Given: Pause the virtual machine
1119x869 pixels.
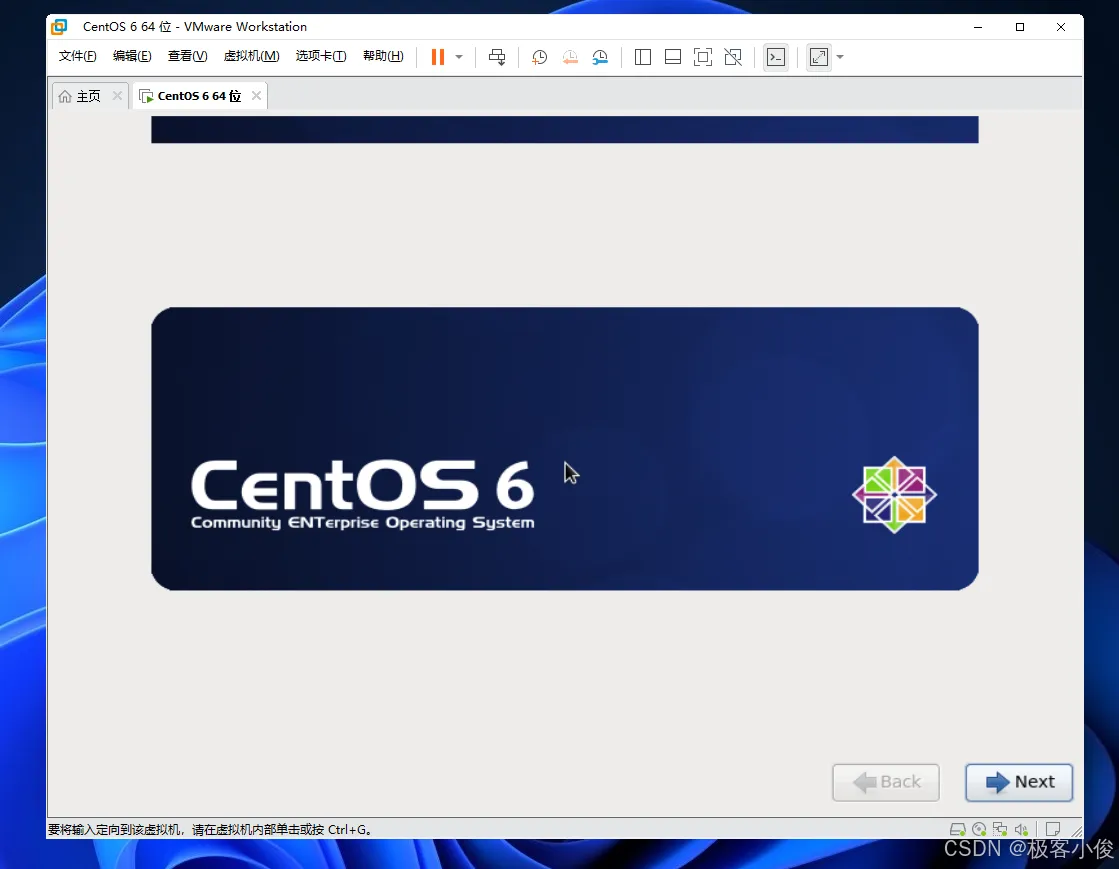Looking at the screenshot, I should click(437, 57).
